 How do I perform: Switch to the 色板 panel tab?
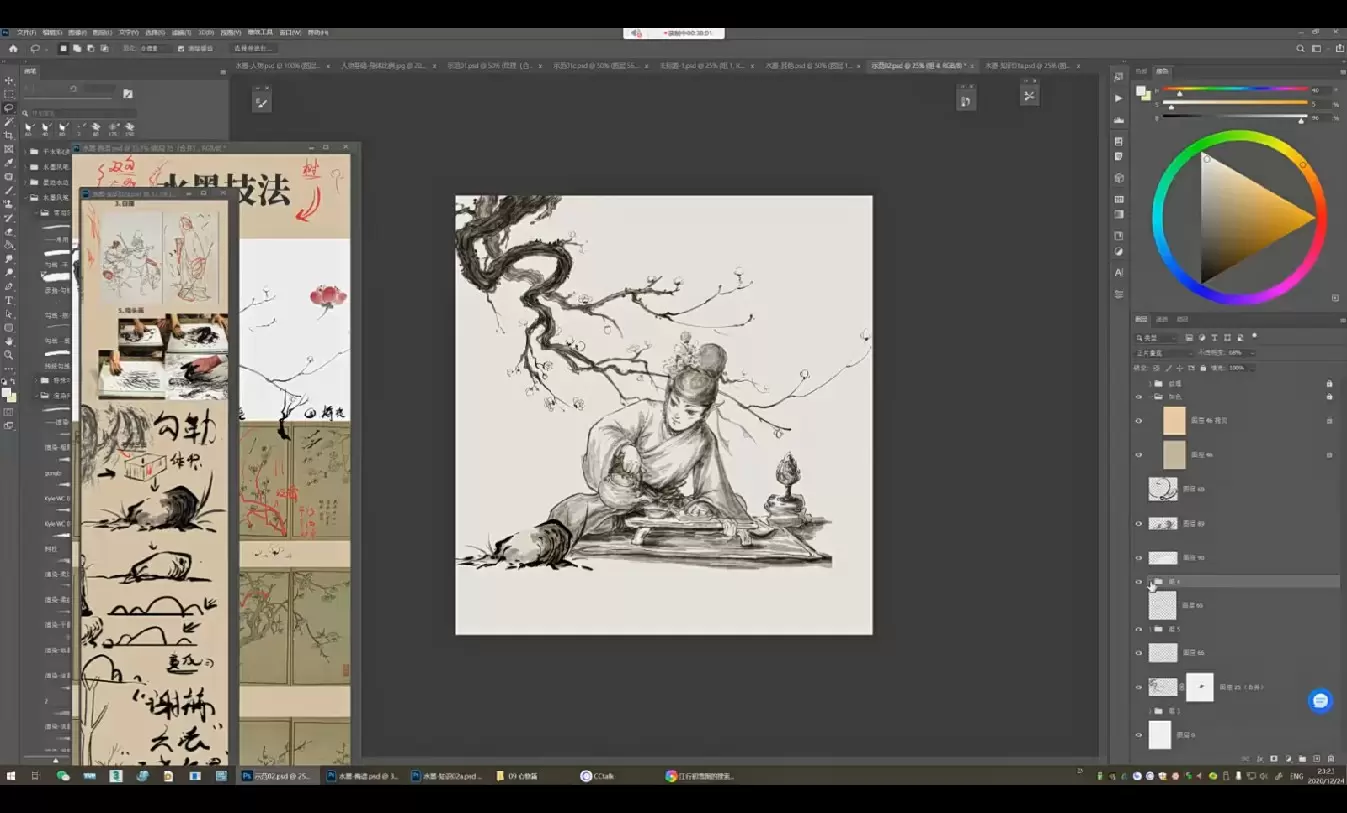point(1141,72)
